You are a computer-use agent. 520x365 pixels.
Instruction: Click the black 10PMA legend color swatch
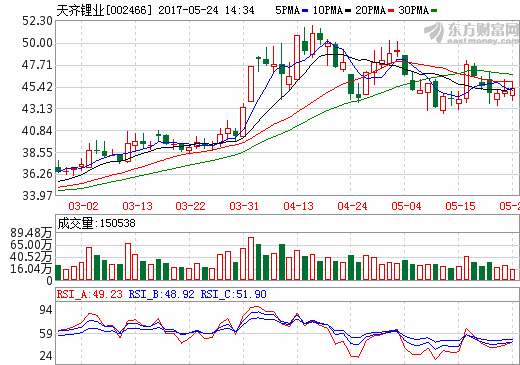coord(348,11)
